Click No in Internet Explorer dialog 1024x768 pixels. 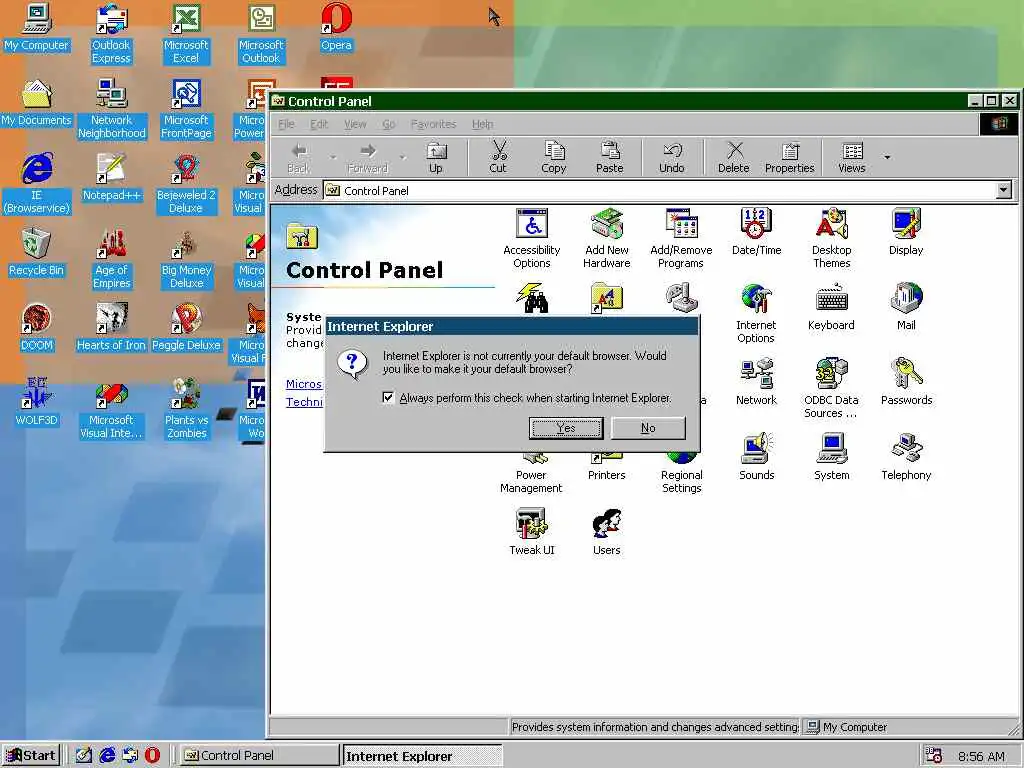(648, 428)
